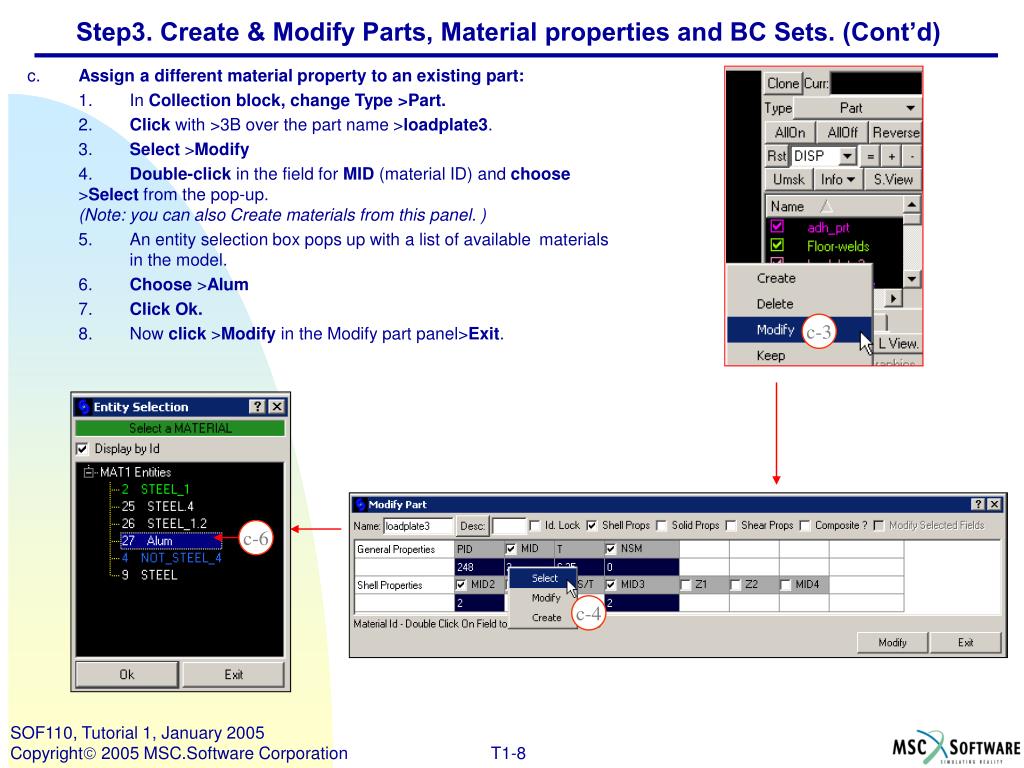This screenshot has width=1024, height=768.
Task: Click the Modify Part title bar logo icon
Action: [x=360, y=504]
